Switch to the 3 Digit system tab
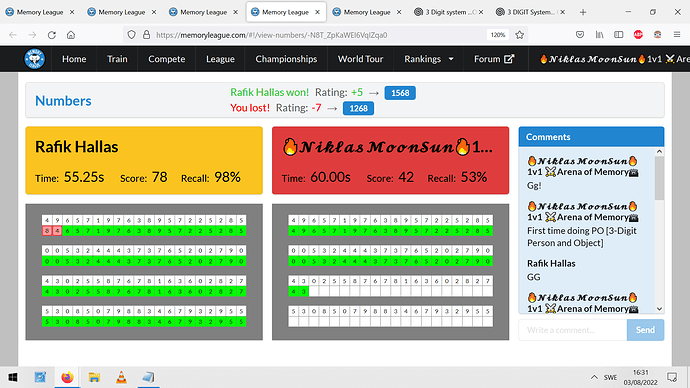The image size is (690, 388). pos(449,12)
